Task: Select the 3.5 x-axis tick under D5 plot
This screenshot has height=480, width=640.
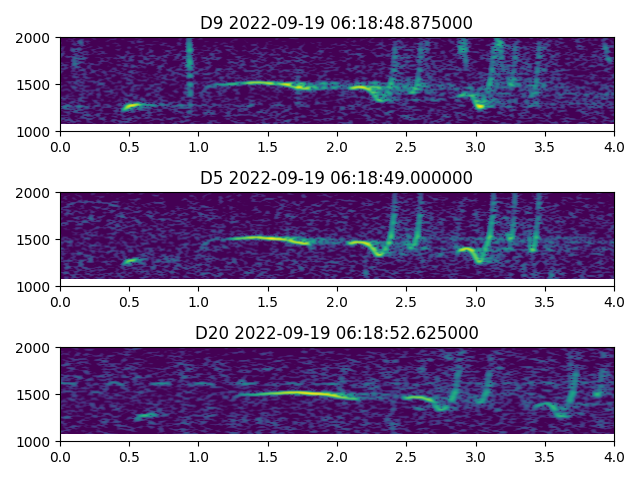Action: coord(545,301)
